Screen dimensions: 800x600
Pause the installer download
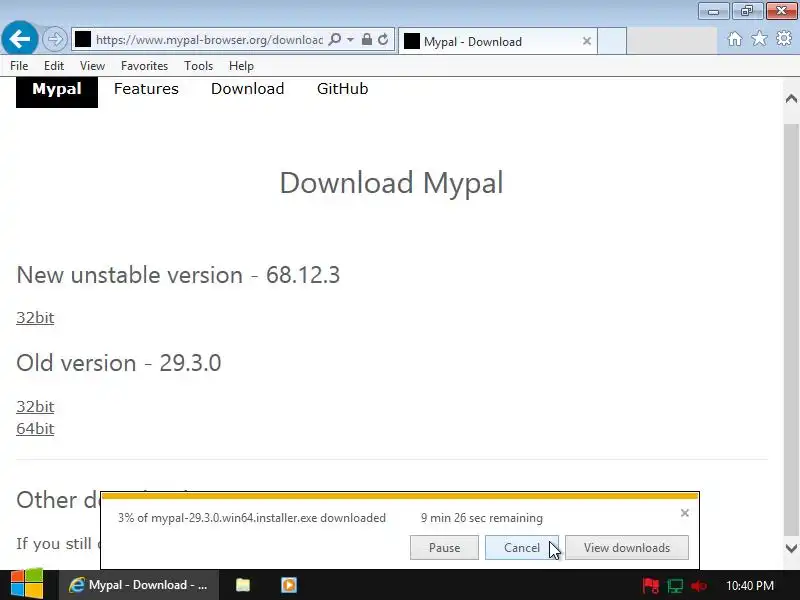(x=444, y=547)
